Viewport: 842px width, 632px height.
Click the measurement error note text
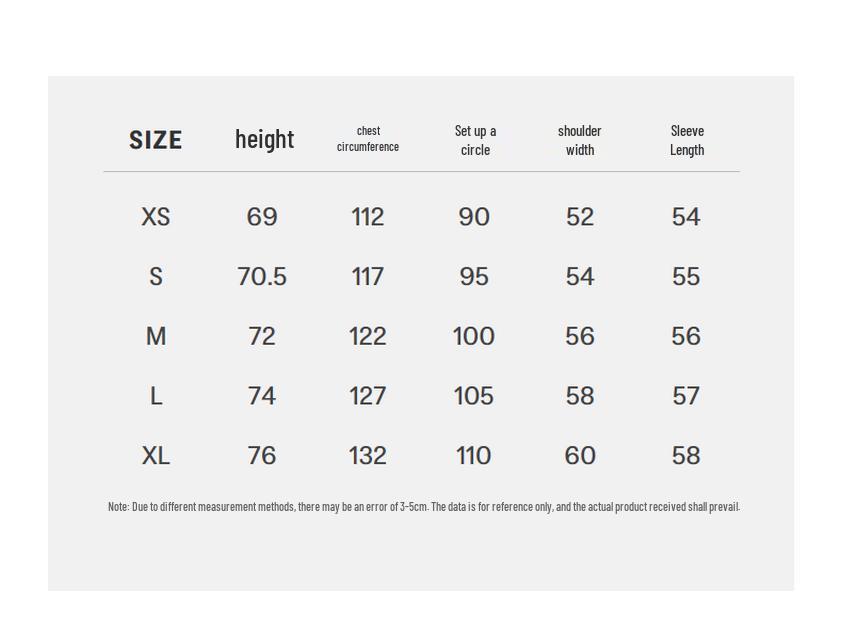click(x=424, y=507)
